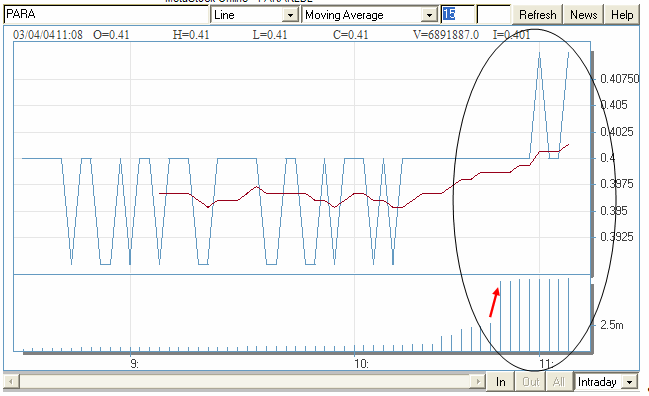
Task: Click the 0.405 price axis label
Action: click(x=614, y=105)
